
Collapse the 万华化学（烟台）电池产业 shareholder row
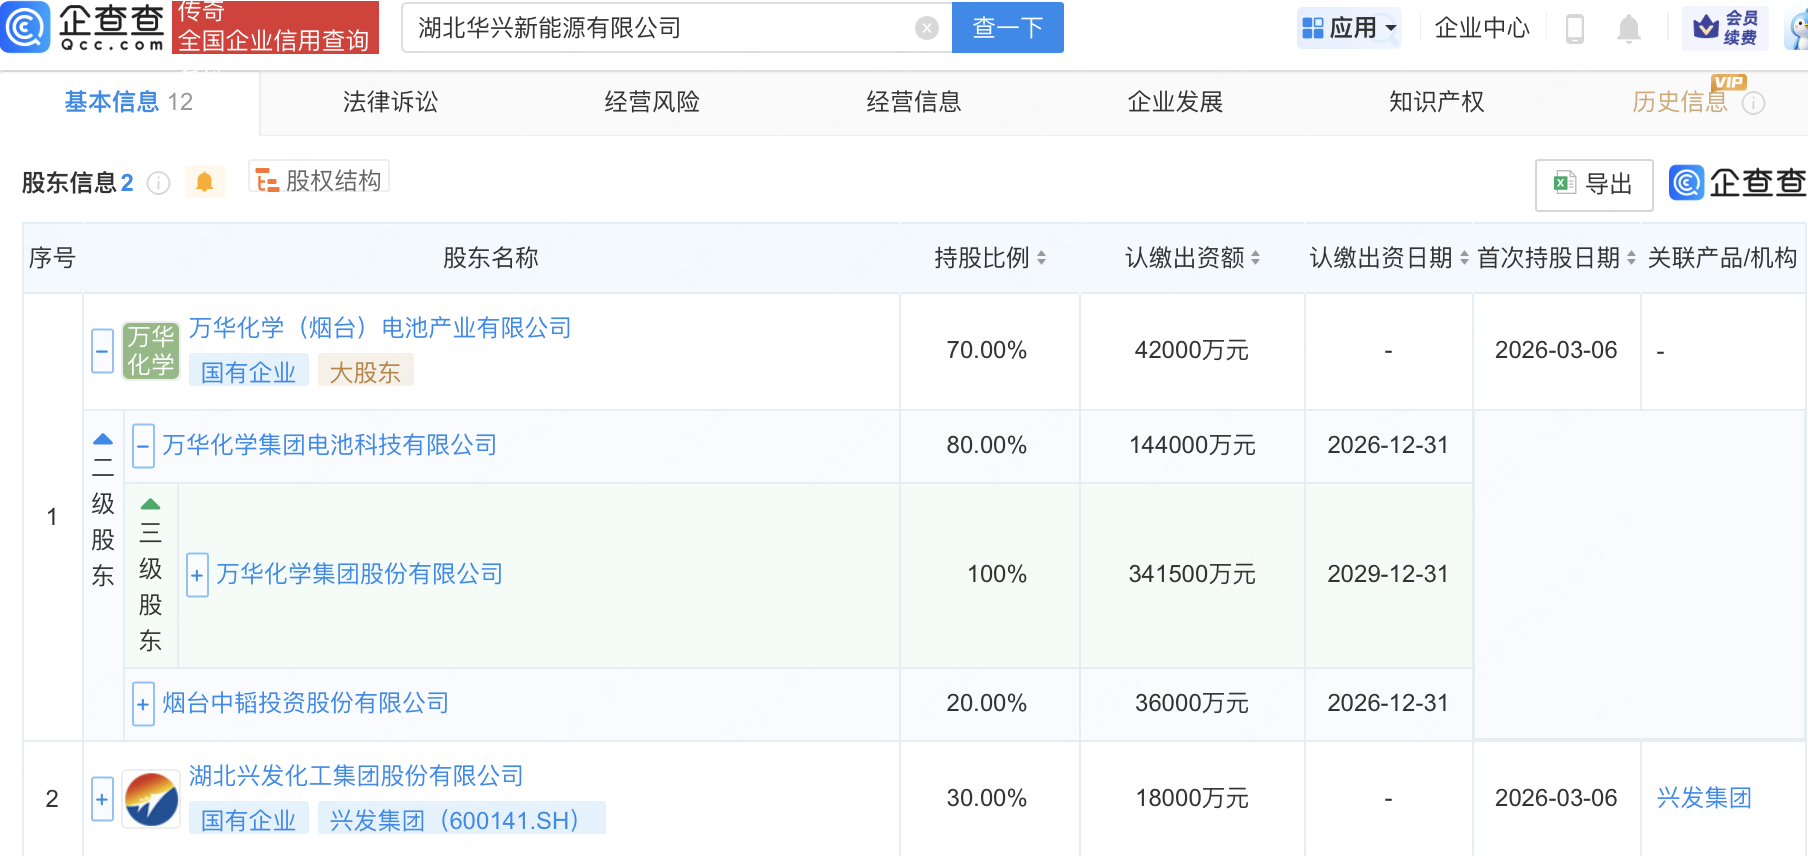102,351
